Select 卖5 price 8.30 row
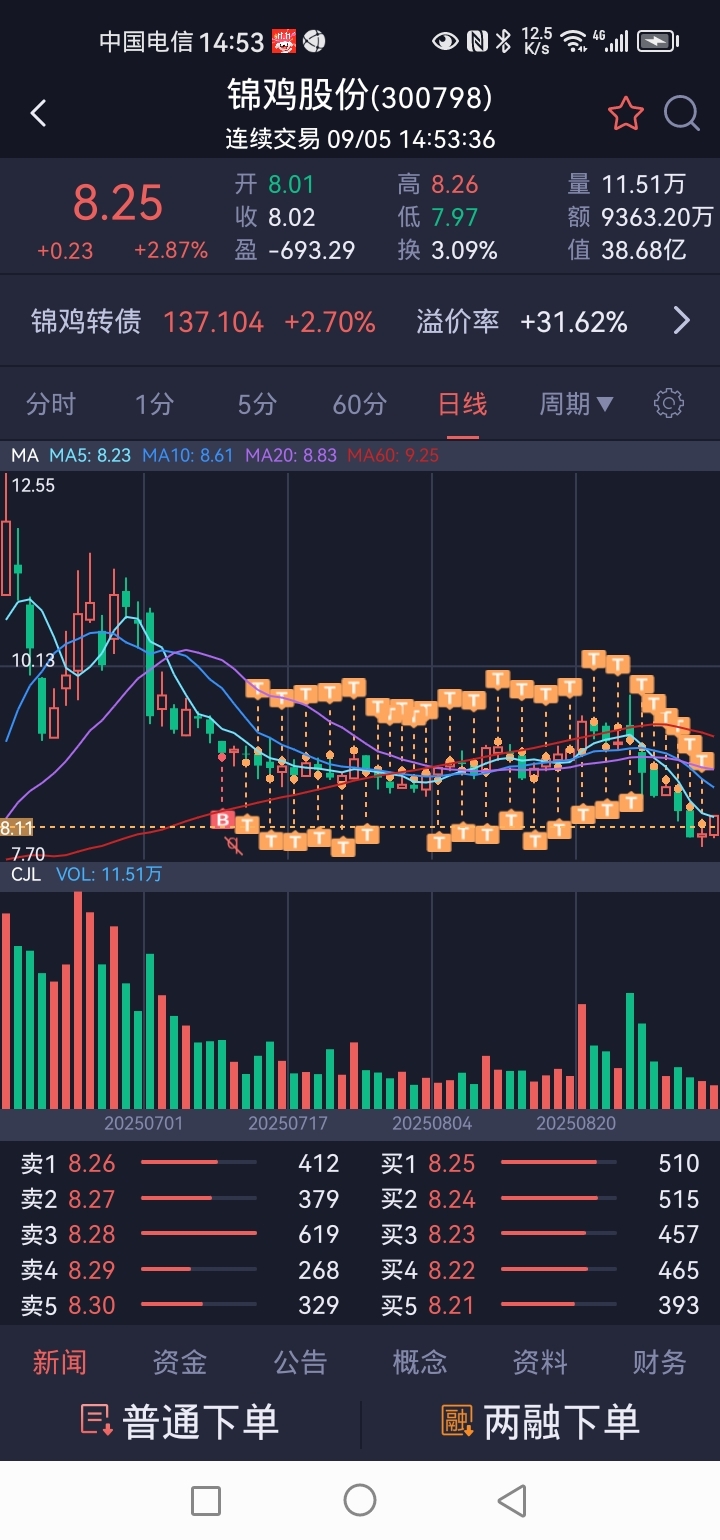 pos(180,1305)
